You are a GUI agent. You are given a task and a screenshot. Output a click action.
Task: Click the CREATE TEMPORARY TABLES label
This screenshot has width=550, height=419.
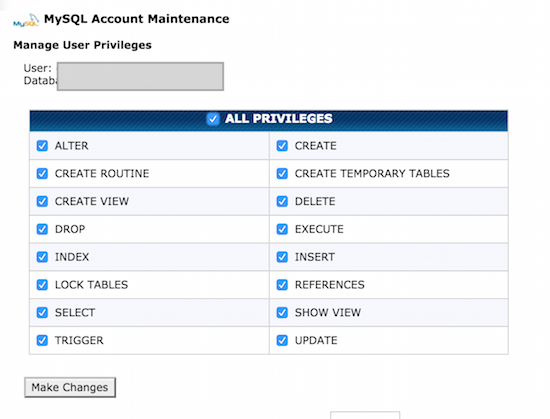[372, 173]
